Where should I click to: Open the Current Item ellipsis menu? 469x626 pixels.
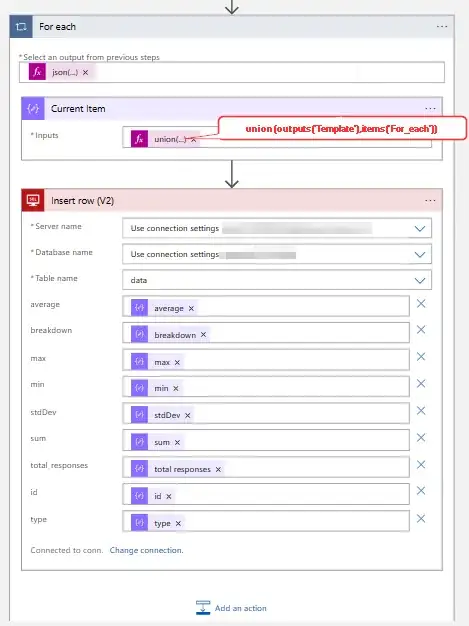coord(430,109)
